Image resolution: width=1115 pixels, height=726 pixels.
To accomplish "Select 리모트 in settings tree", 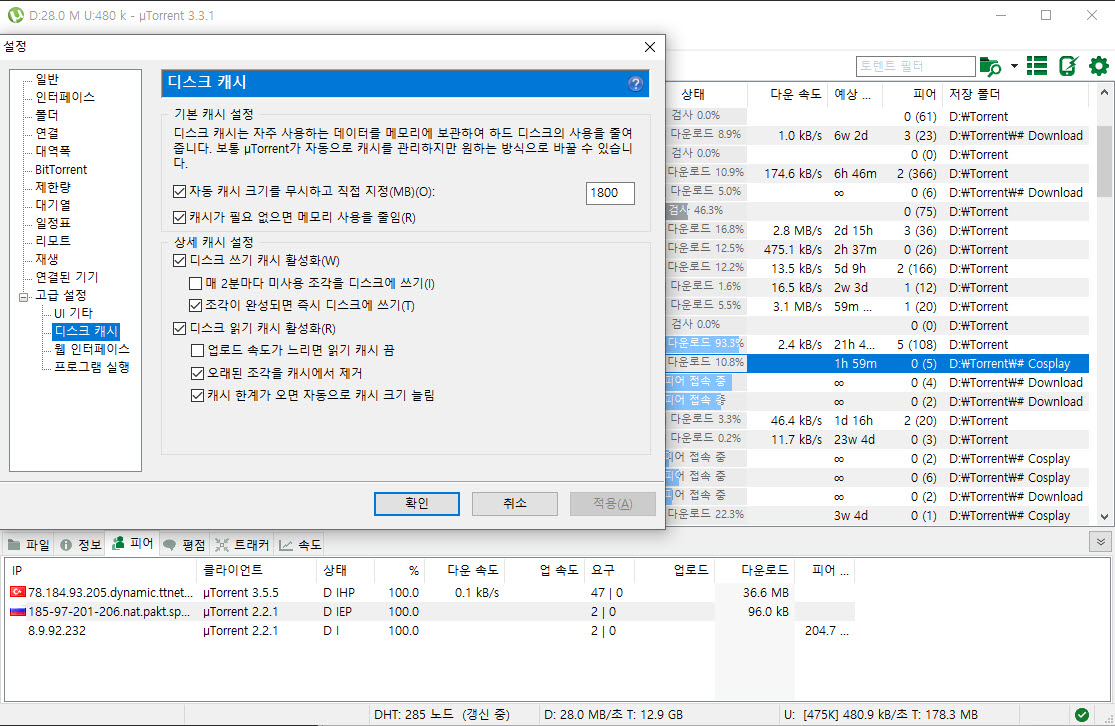I will (x=53, y=241).
